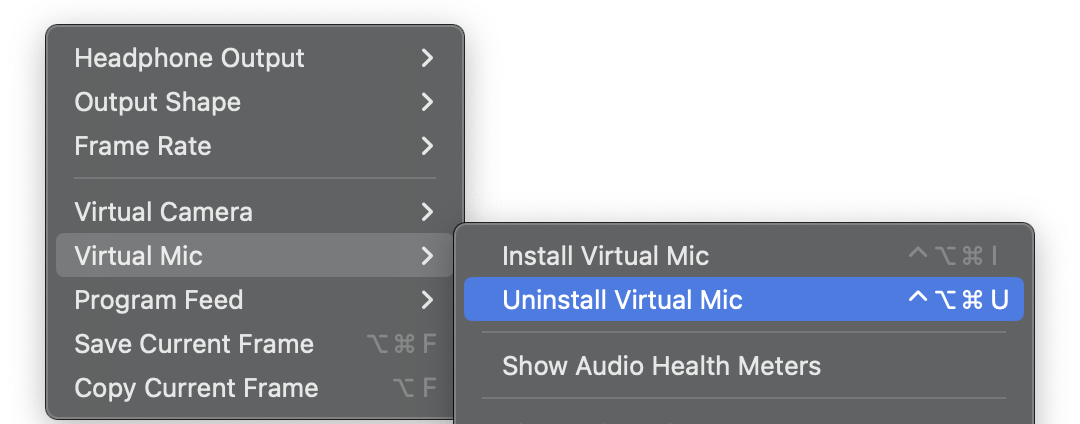Click the Virtual Camera submenu arrow
1080x424 pixels.
tap(428, 212)
